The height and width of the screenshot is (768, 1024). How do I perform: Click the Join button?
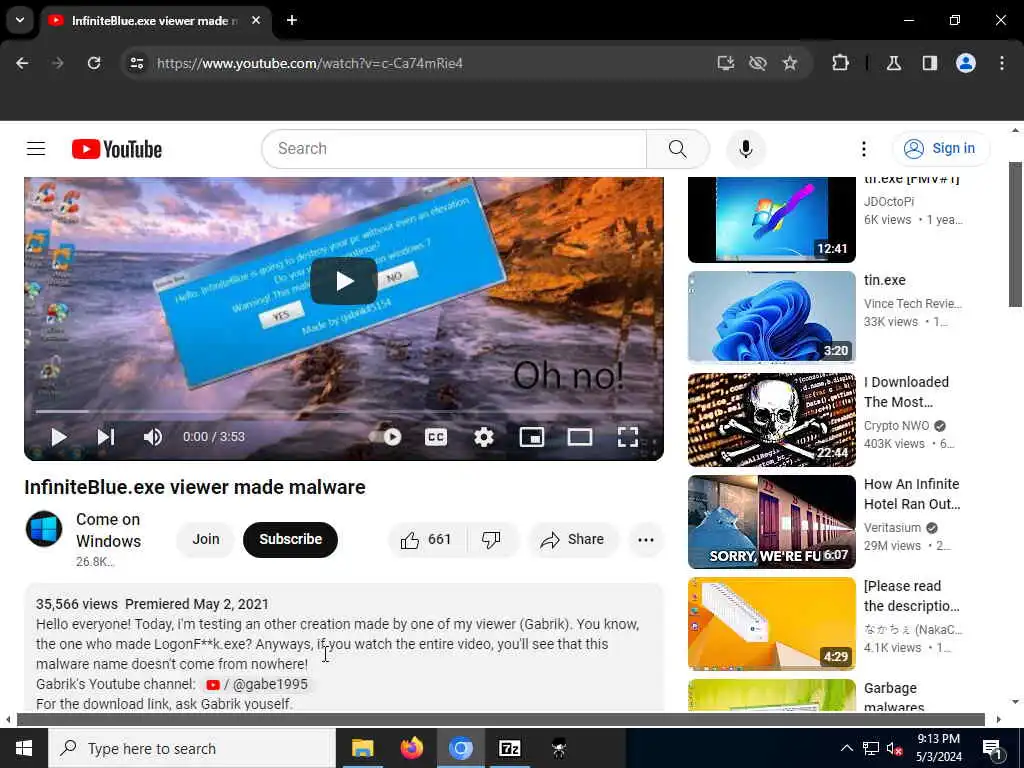206,539
